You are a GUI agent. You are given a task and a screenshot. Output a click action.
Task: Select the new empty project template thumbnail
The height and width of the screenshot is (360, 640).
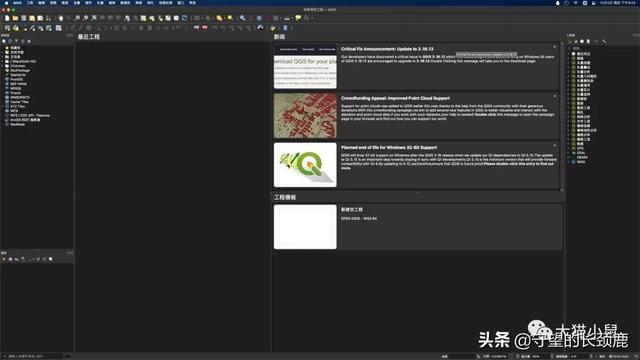[x=305, y=227]
